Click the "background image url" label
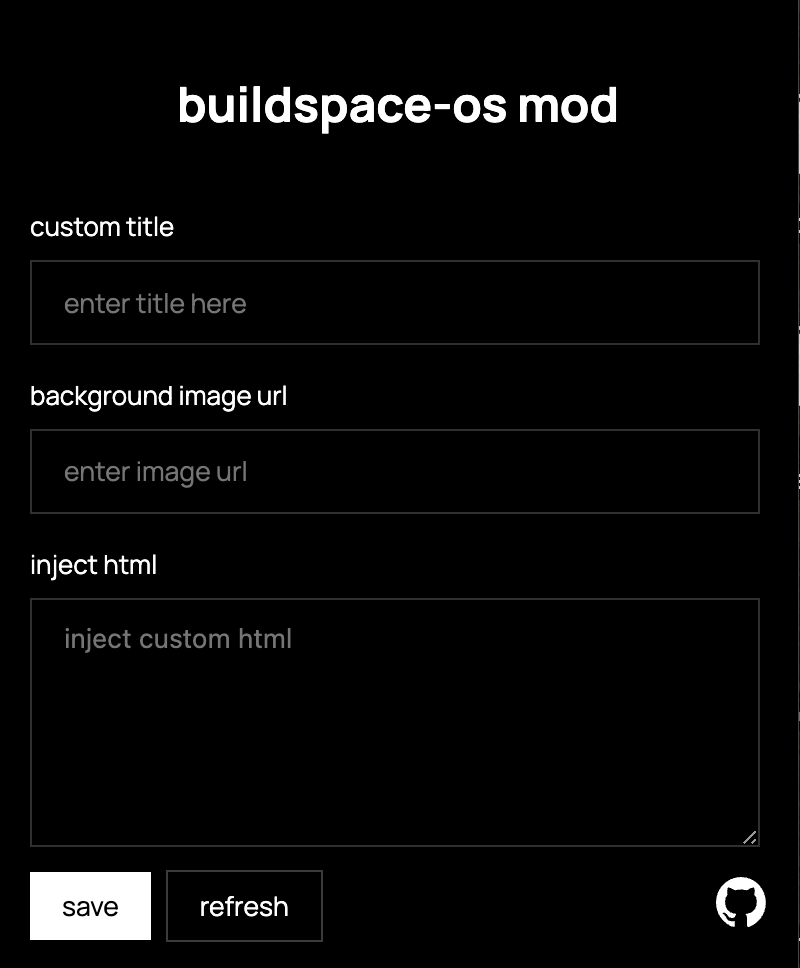The image size is (800, 968). tap(158, 396)
